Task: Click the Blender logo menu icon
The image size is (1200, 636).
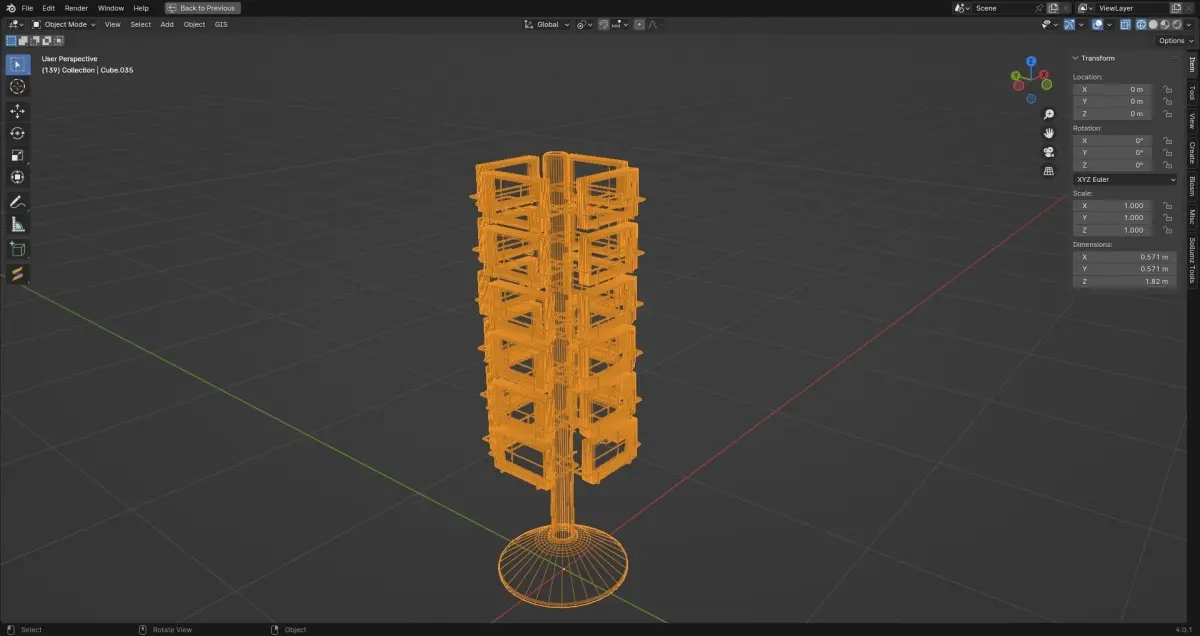Action: point(9,8)
